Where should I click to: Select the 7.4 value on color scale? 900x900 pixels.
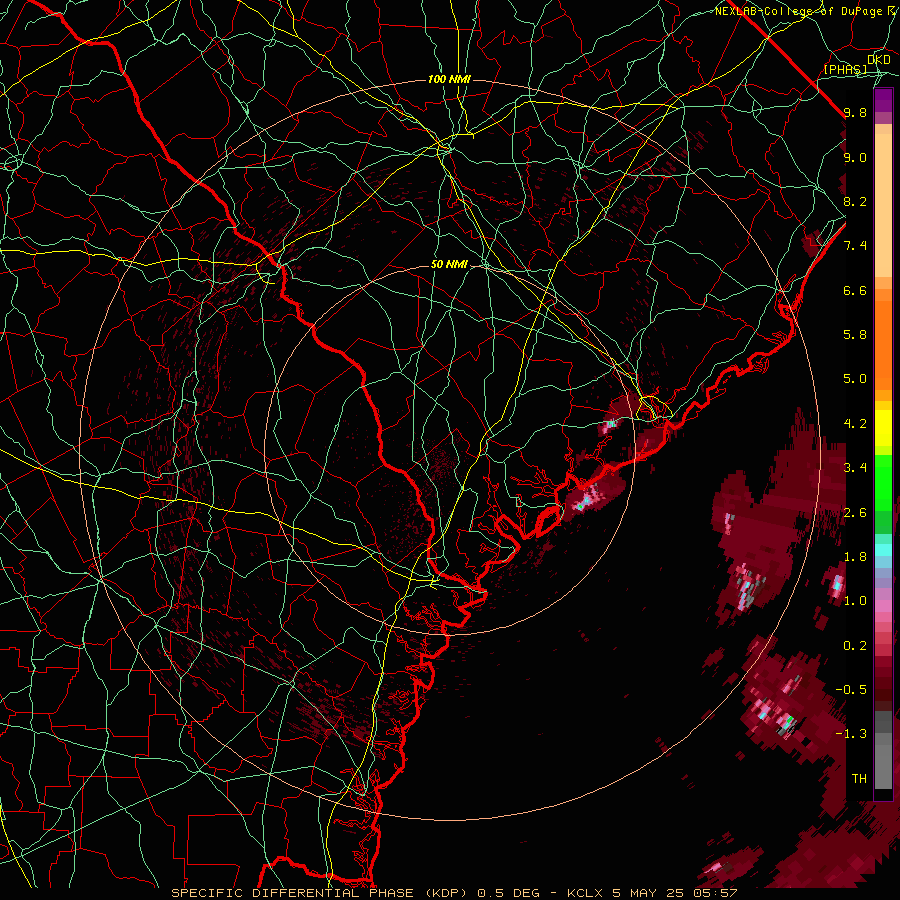click(x=855, y=246)
